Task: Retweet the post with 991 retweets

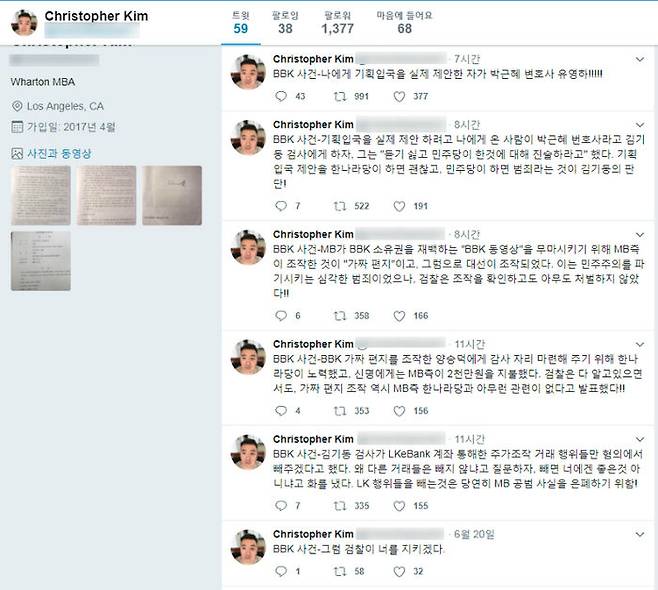Action: (340, 97)
